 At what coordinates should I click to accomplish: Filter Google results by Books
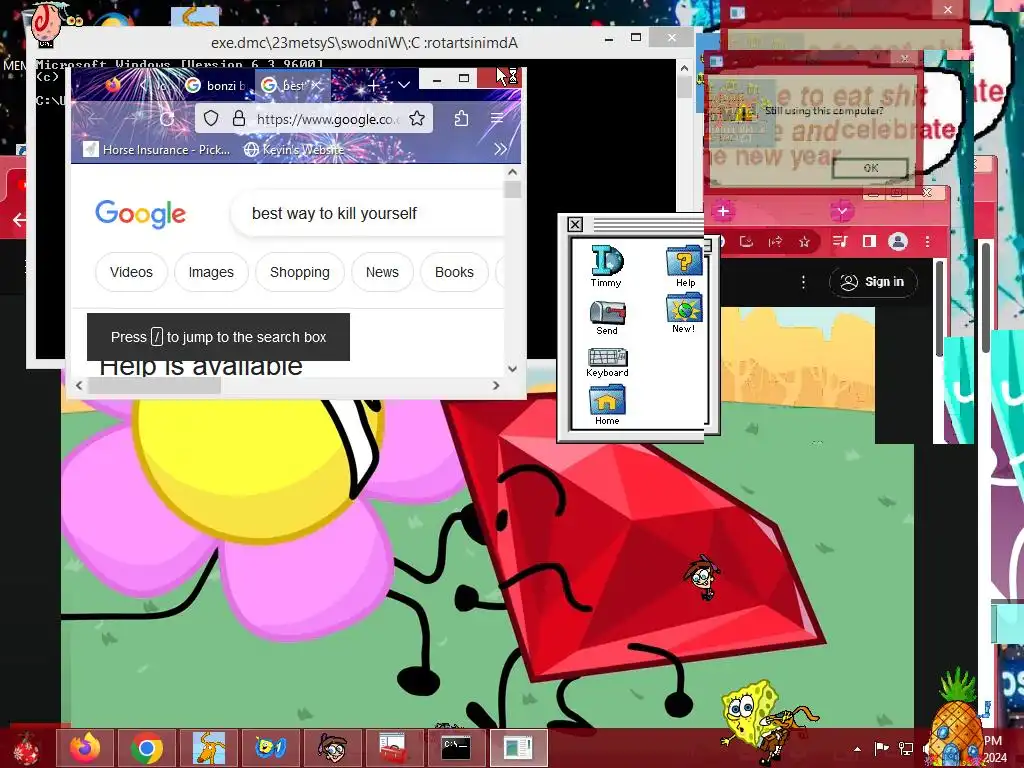(x=454, y=272)
